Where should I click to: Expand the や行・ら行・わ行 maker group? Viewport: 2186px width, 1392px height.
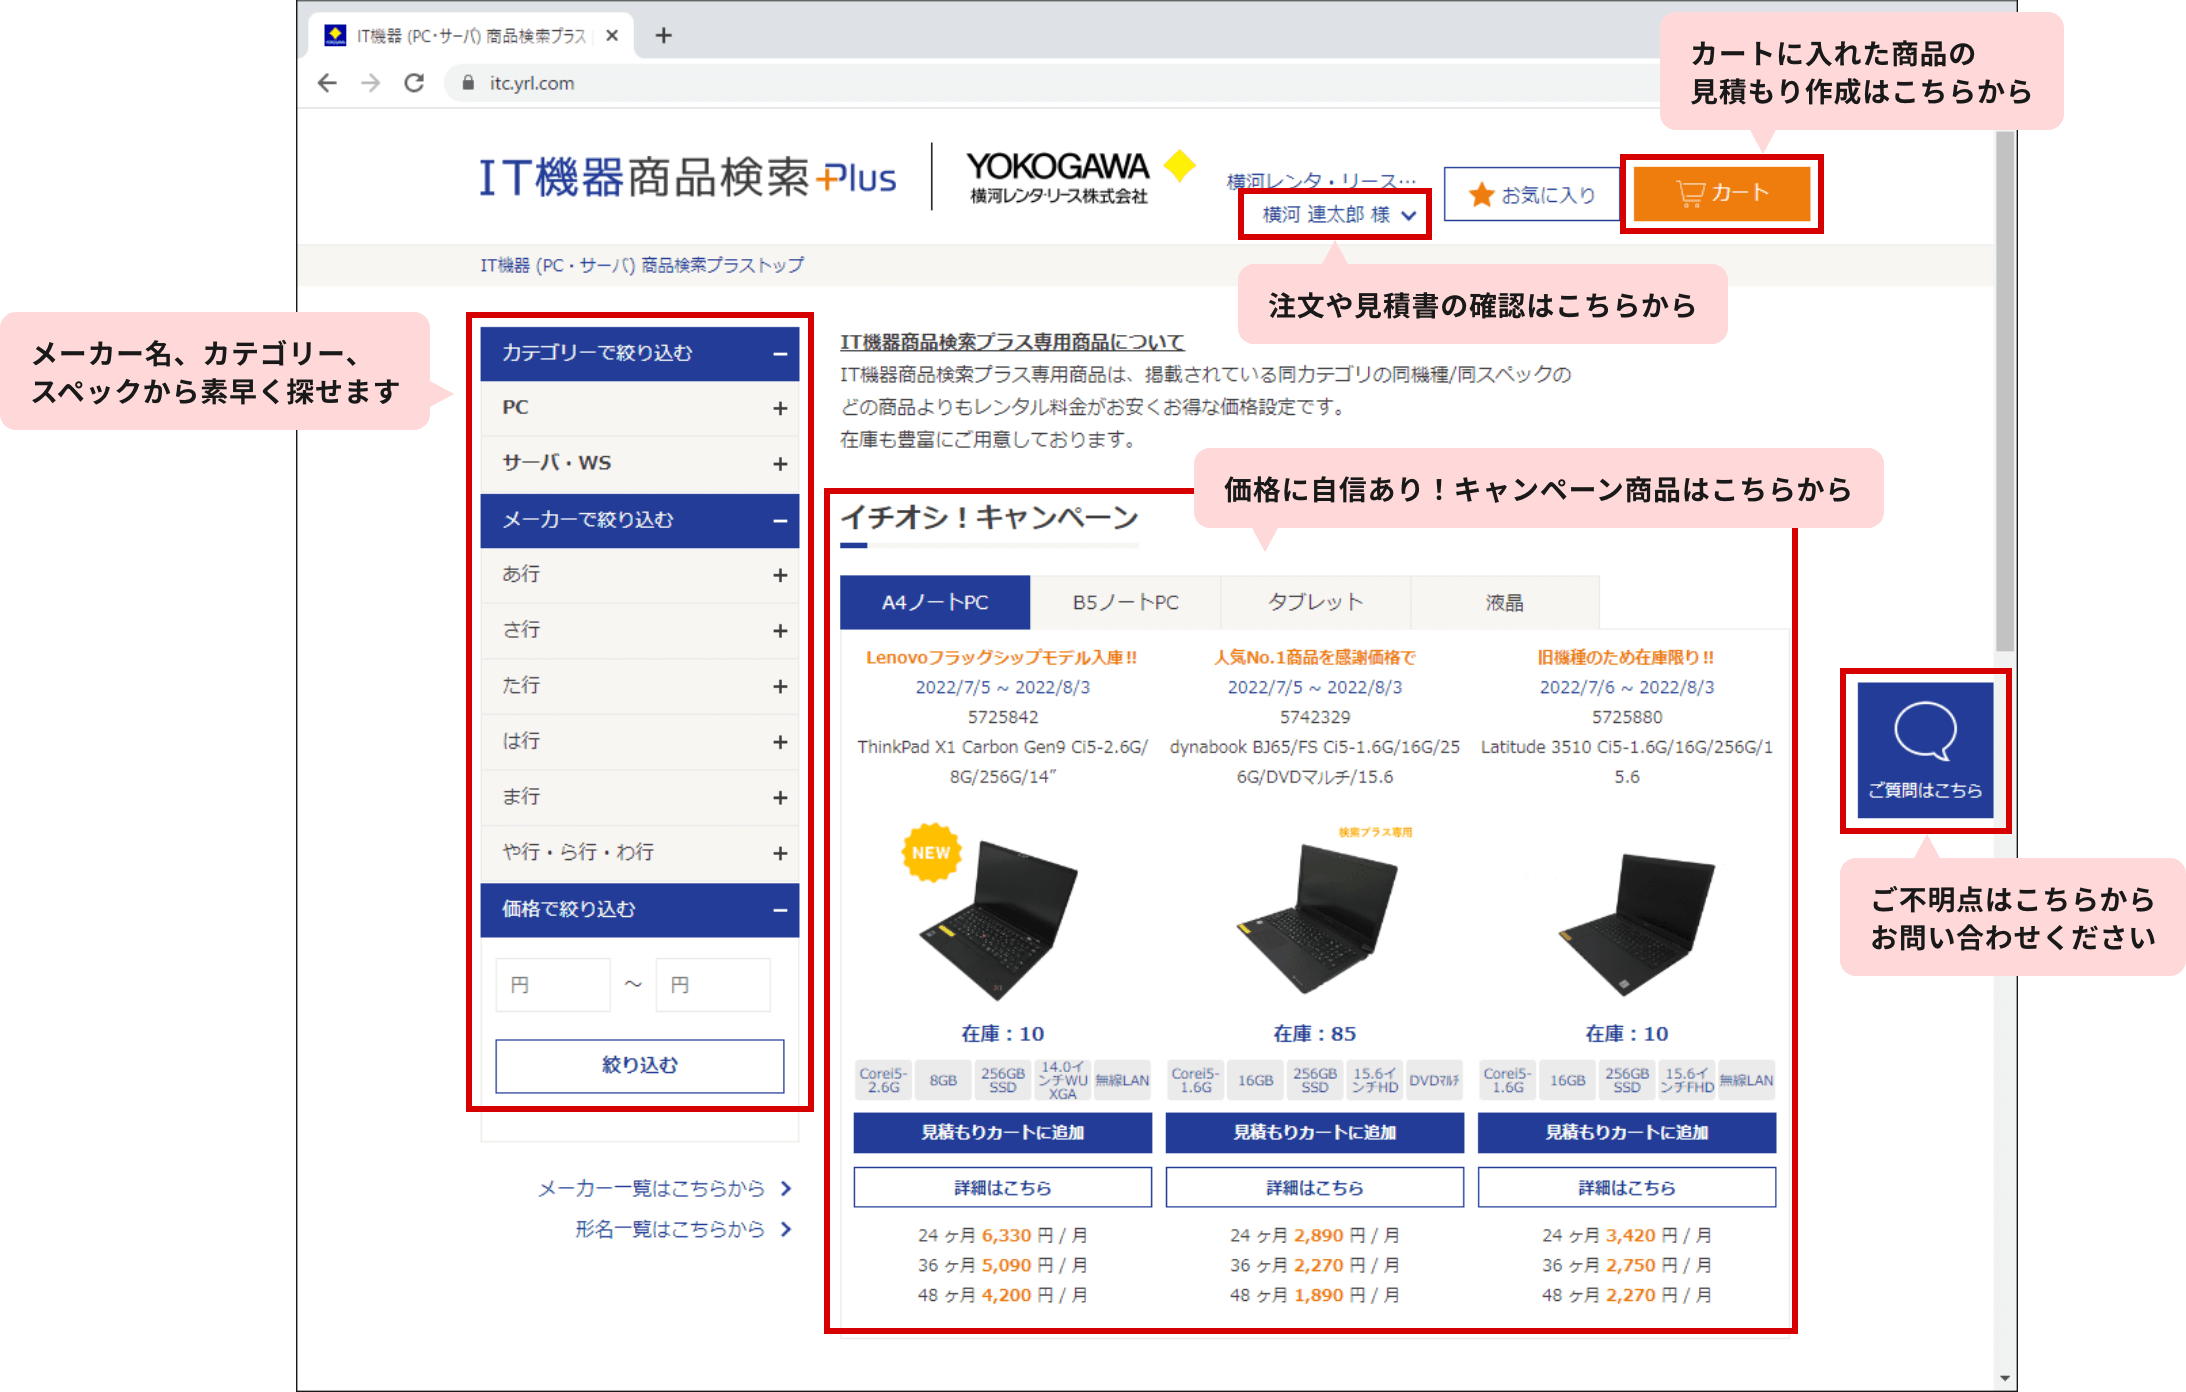(640, 853)
